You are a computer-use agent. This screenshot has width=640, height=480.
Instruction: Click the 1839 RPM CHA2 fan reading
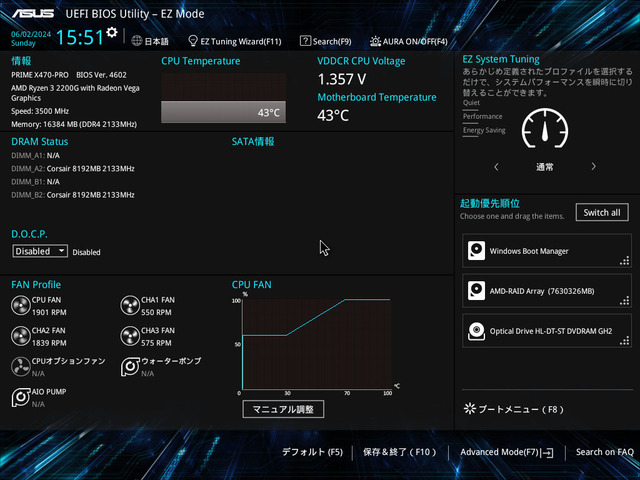[49, 343]
